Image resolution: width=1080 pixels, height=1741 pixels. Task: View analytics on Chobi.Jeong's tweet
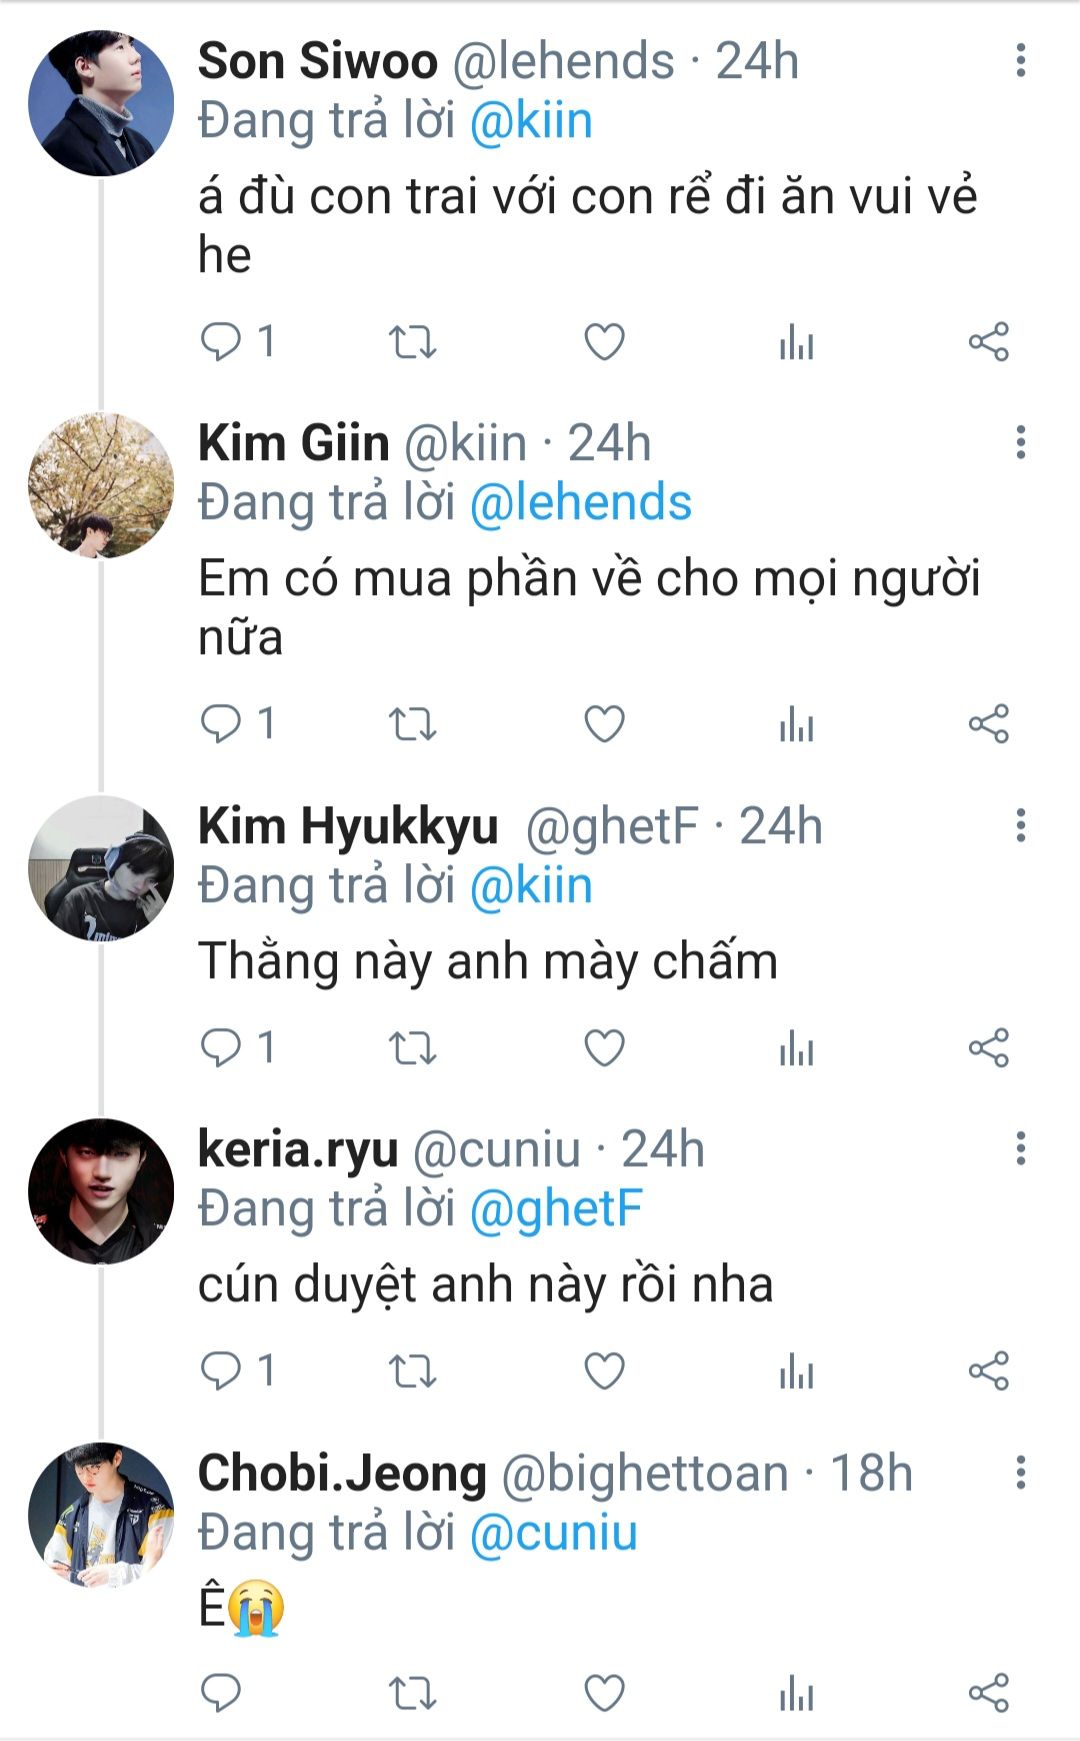796,1693
